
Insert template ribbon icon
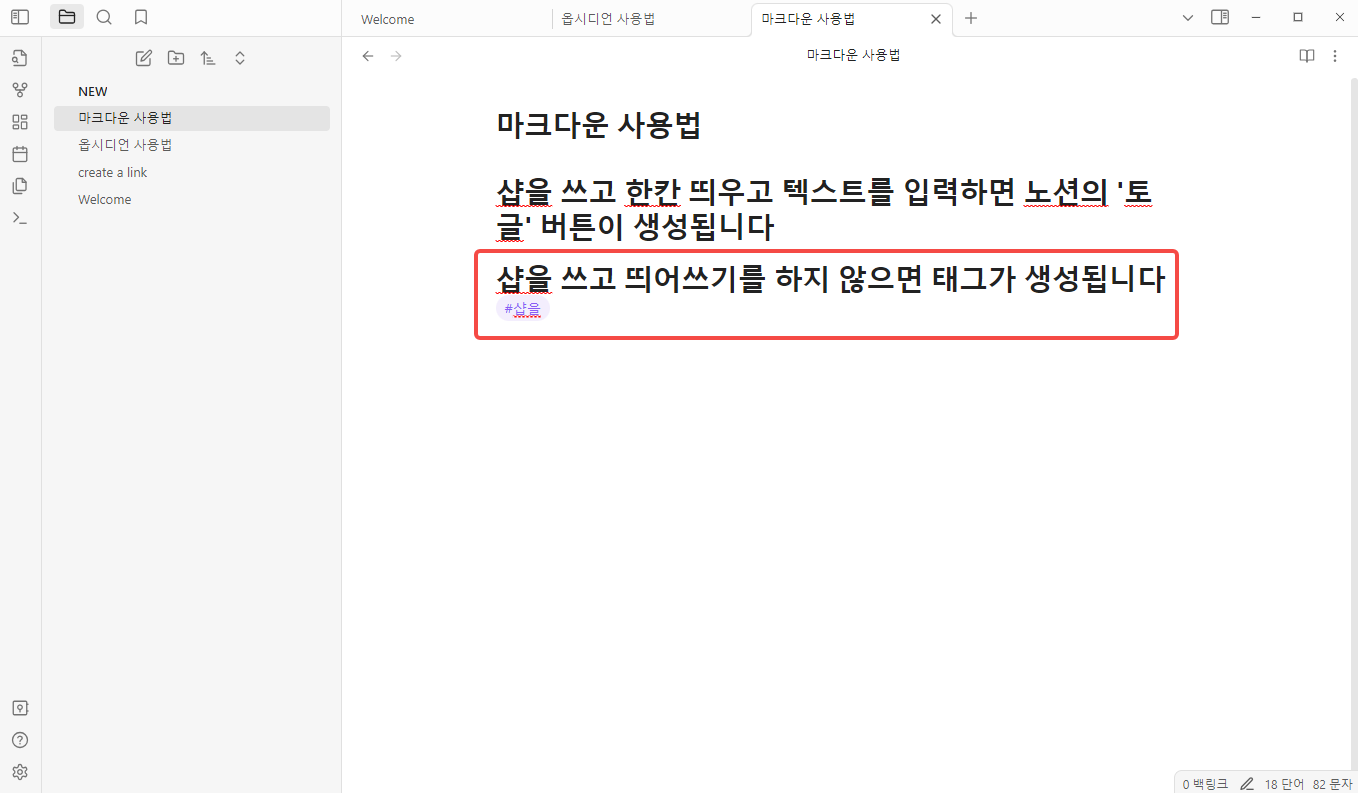point(20,186)
